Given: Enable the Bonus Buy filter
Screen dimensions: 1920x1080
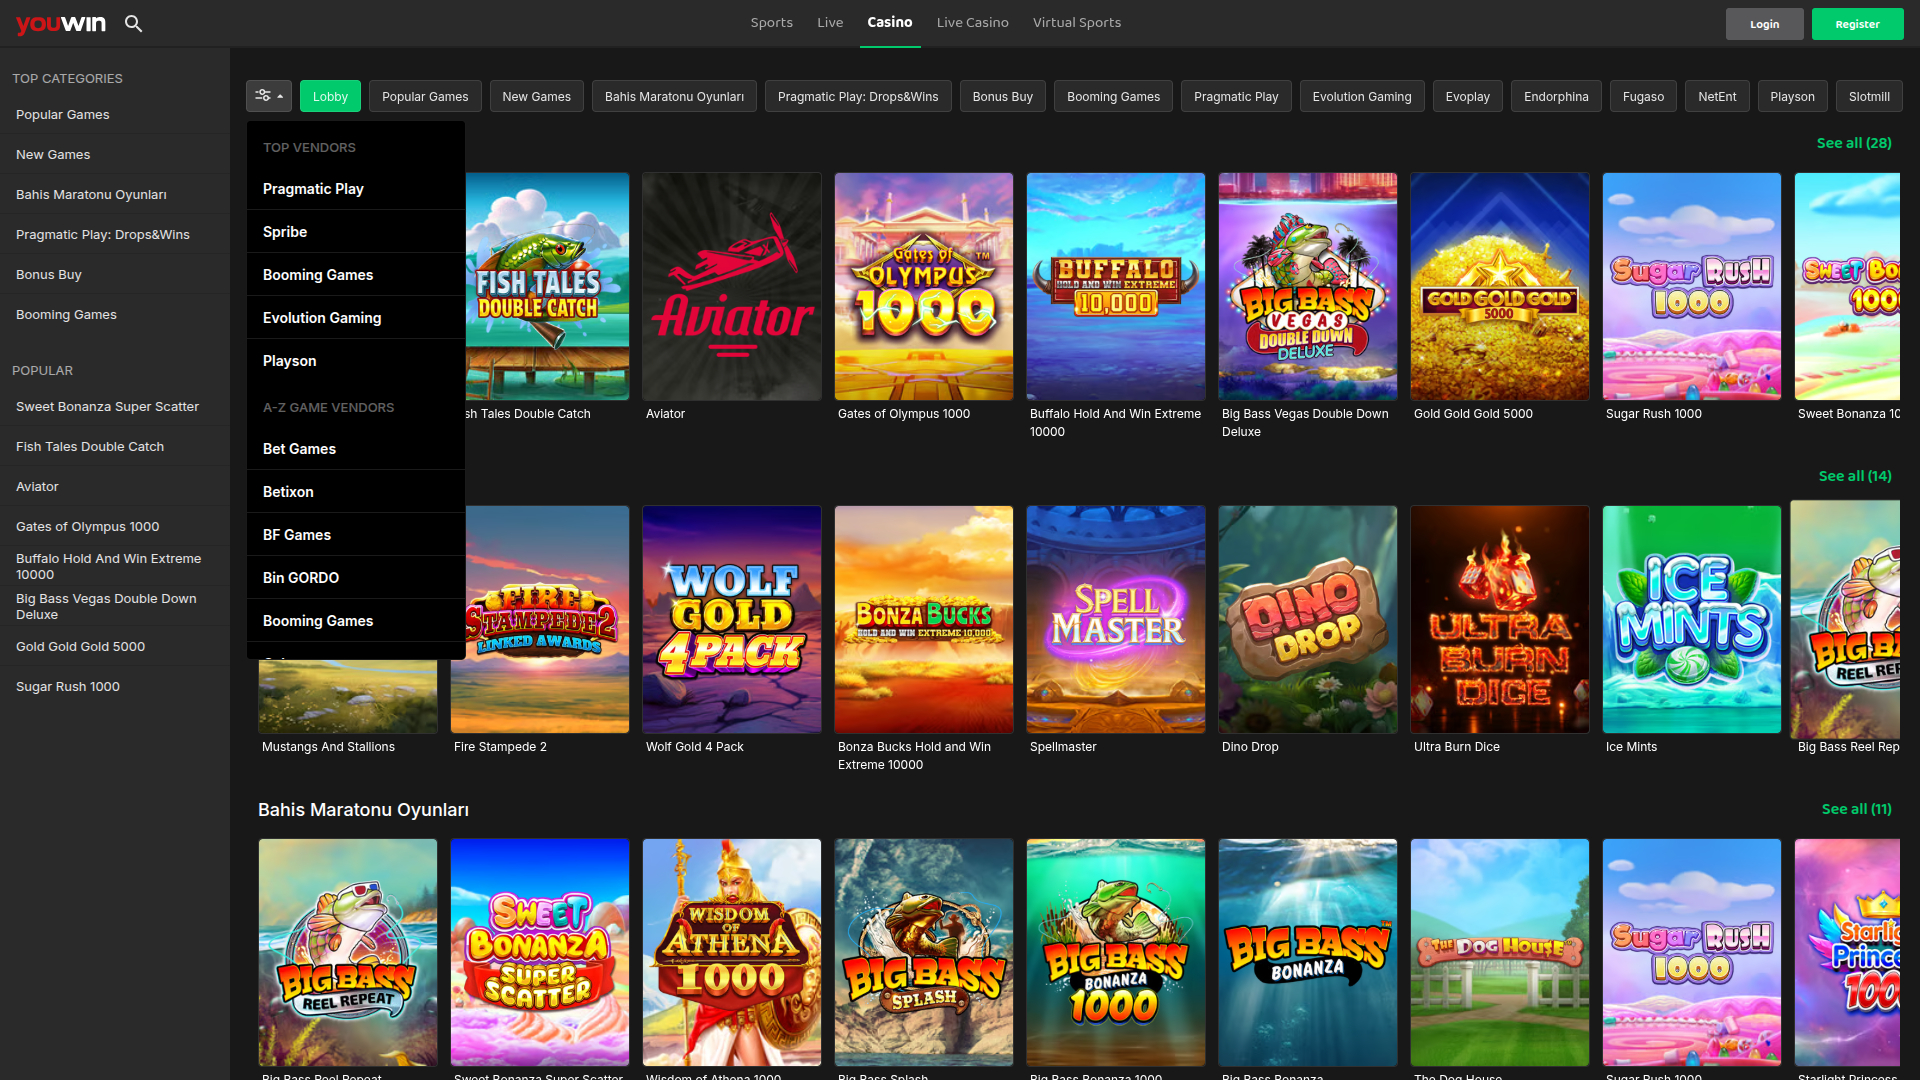Looking at the screenshot, I should [x=1002, y=96].
